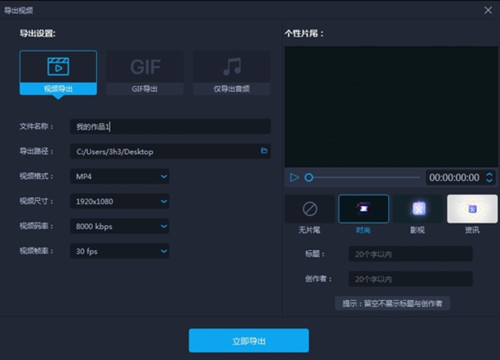Image resolution: width=500 pixels, height=360 pixels.
Task: Play the ending preview
Action: click(x=294, y=177)
